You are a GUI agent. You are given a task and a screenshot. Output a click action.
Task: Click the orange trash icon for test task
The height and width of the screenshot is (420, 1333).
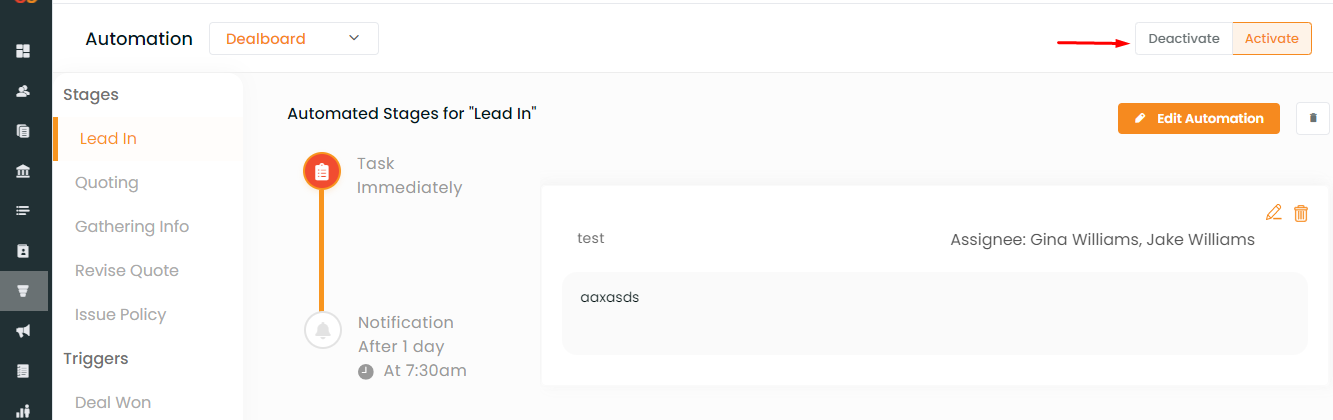tap(1301, 212)
